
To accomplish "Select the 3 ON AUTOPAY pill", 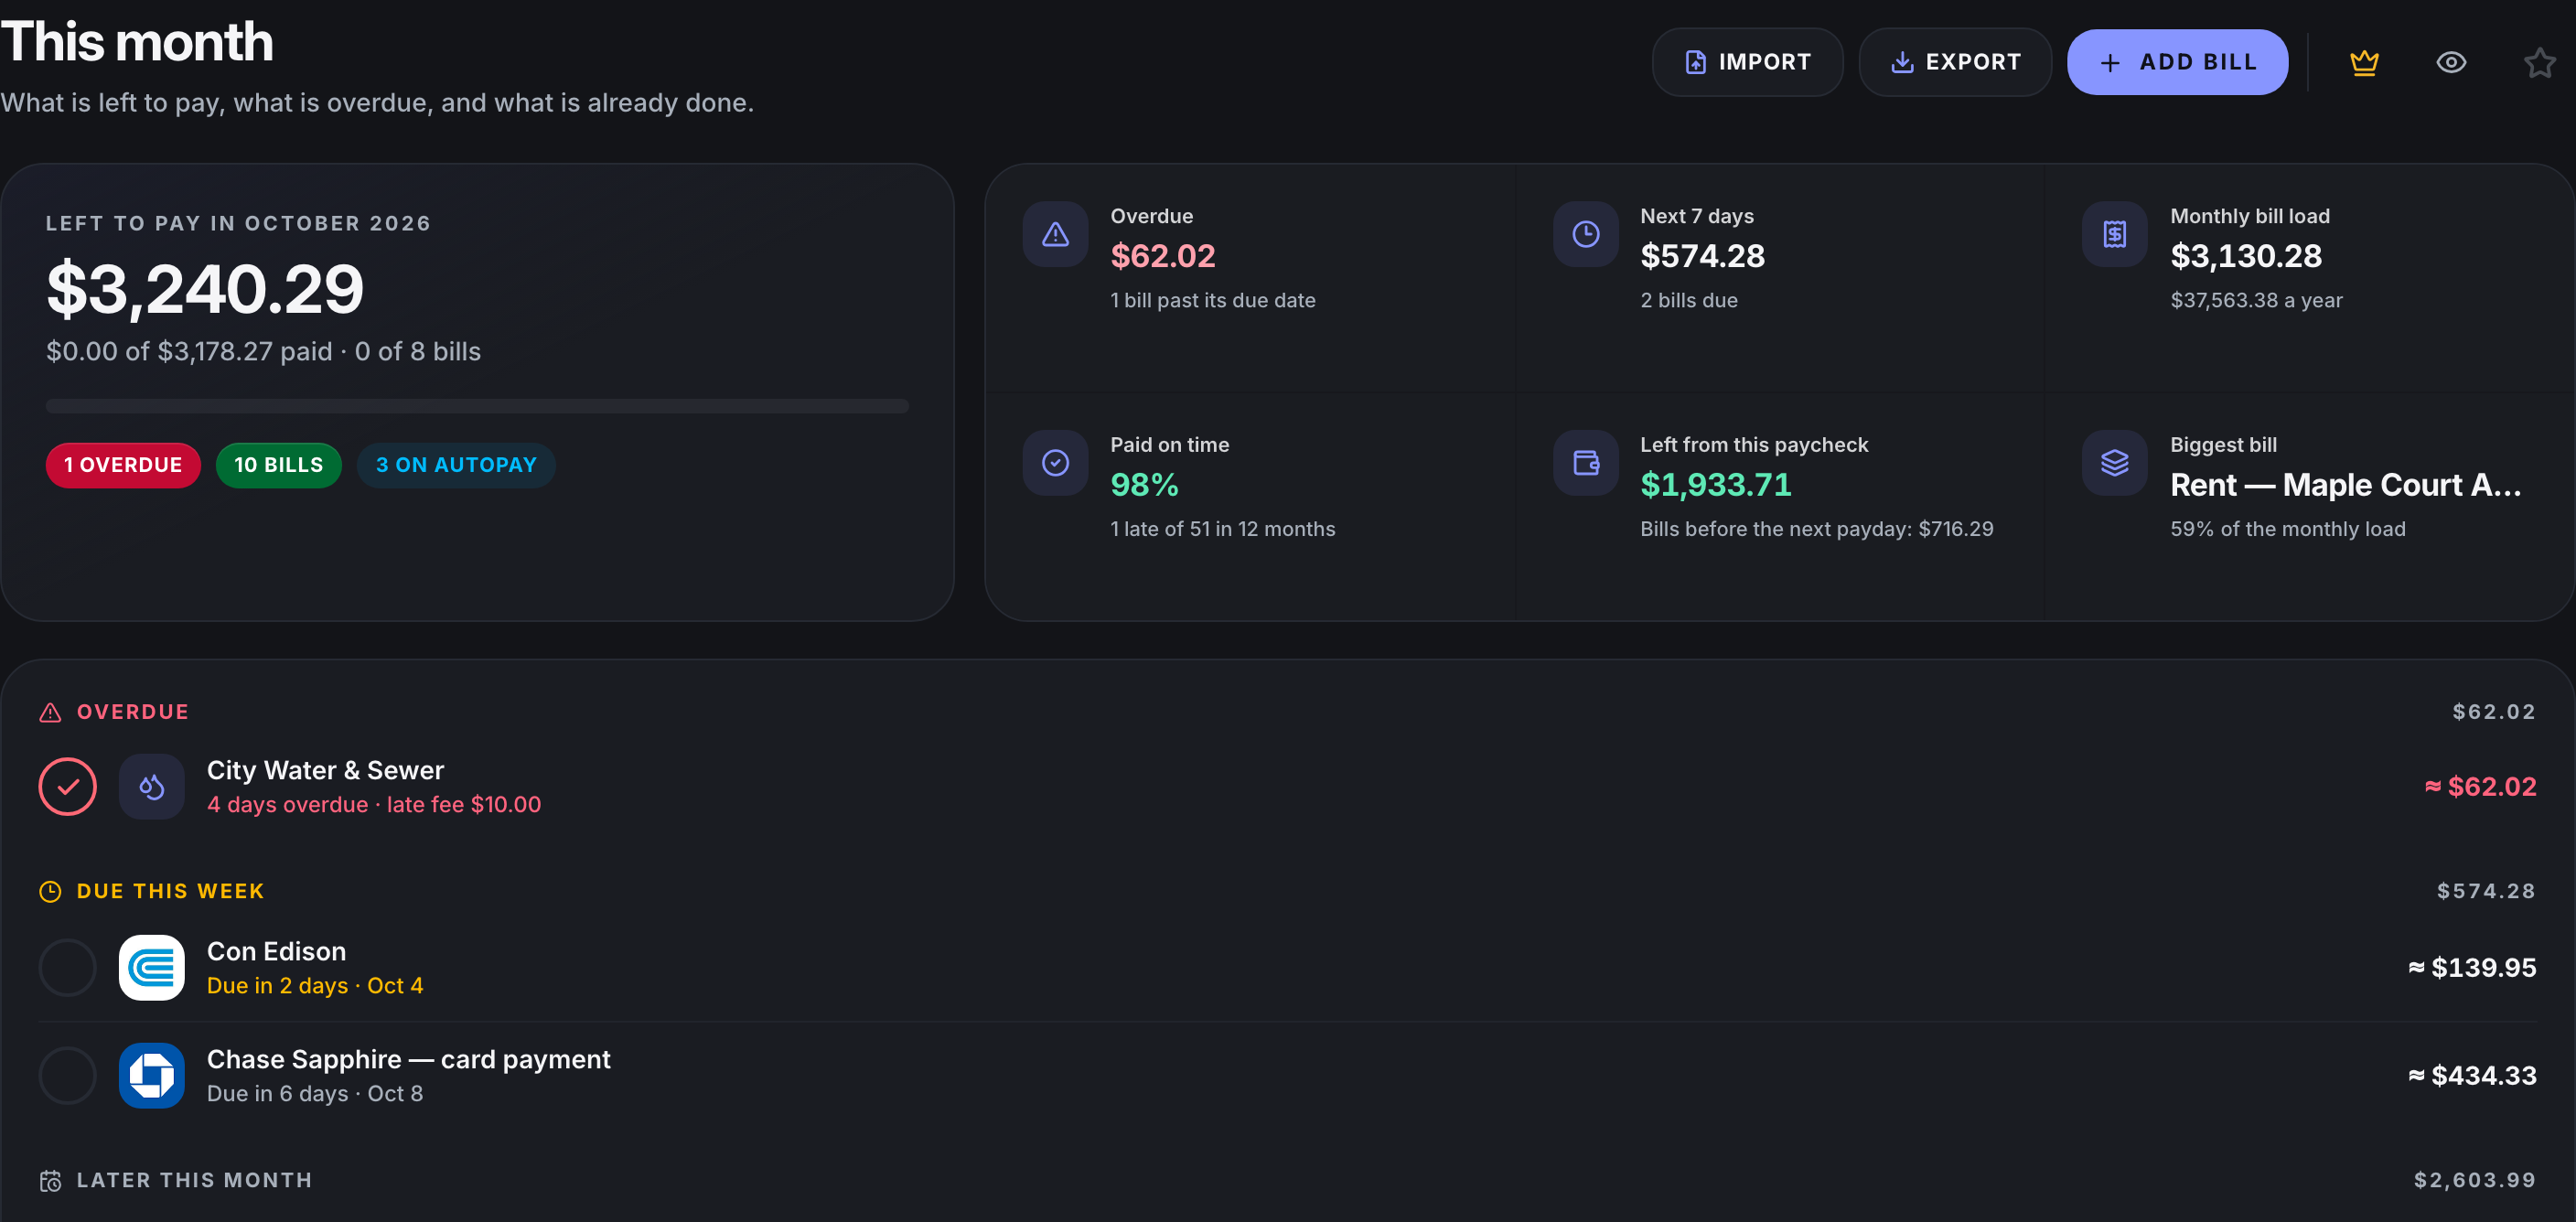I will pos(456,465).
